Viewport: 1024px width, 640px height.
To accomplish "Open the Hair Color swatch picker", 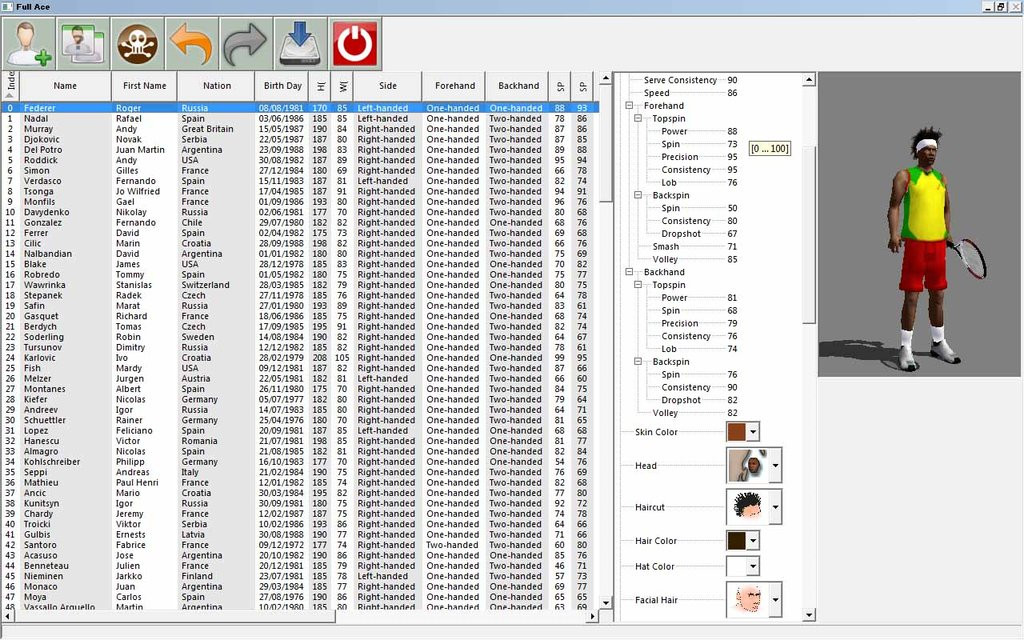I will click(752, 541).
